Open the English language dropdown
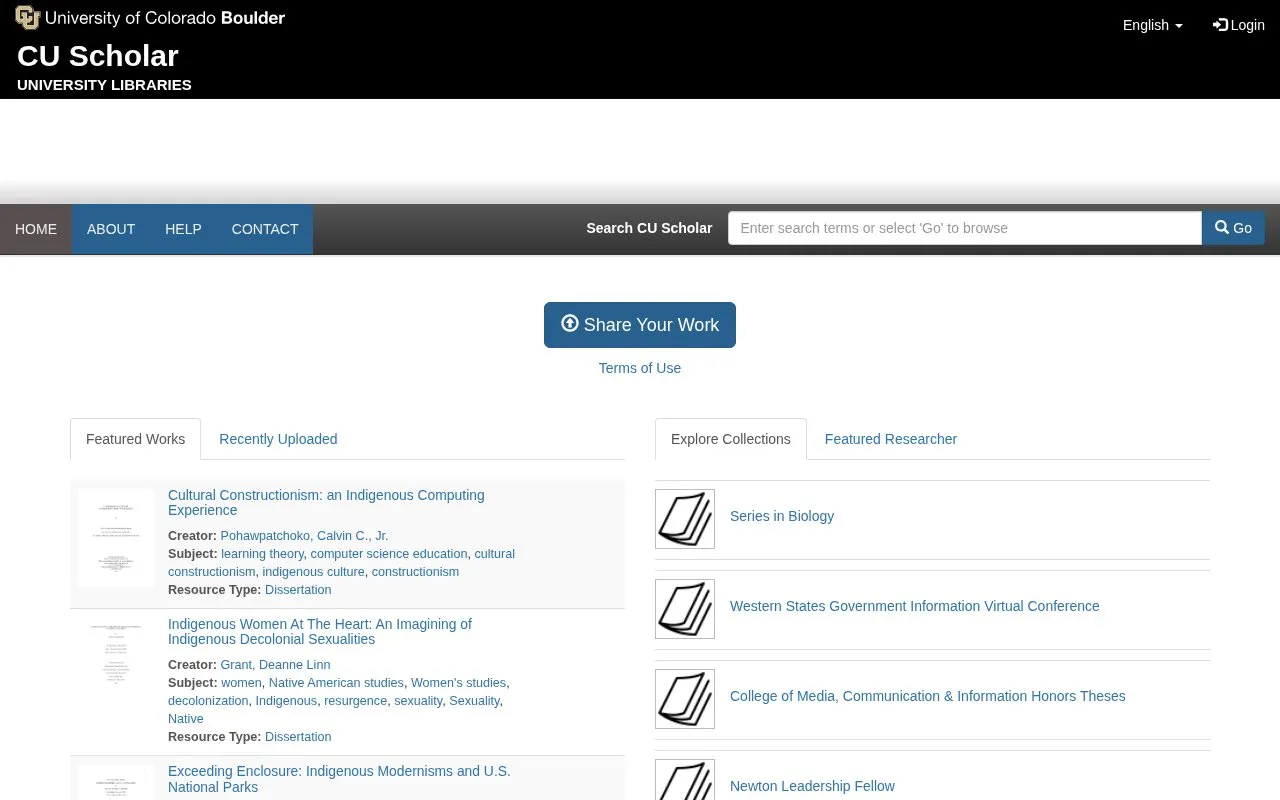Viewport: 1280px width, 800px height. coord(1152,25)
